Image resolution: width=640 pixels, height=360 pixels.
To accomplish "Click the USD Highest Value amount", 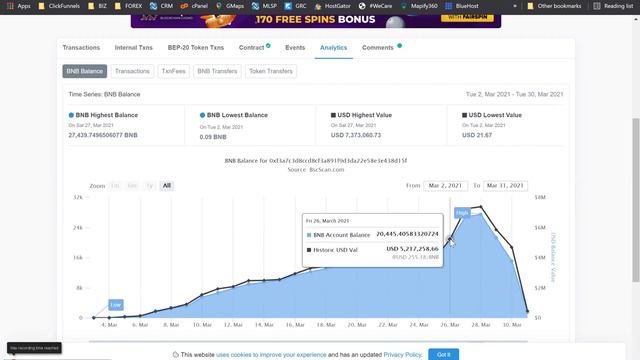I will (356, 135).
